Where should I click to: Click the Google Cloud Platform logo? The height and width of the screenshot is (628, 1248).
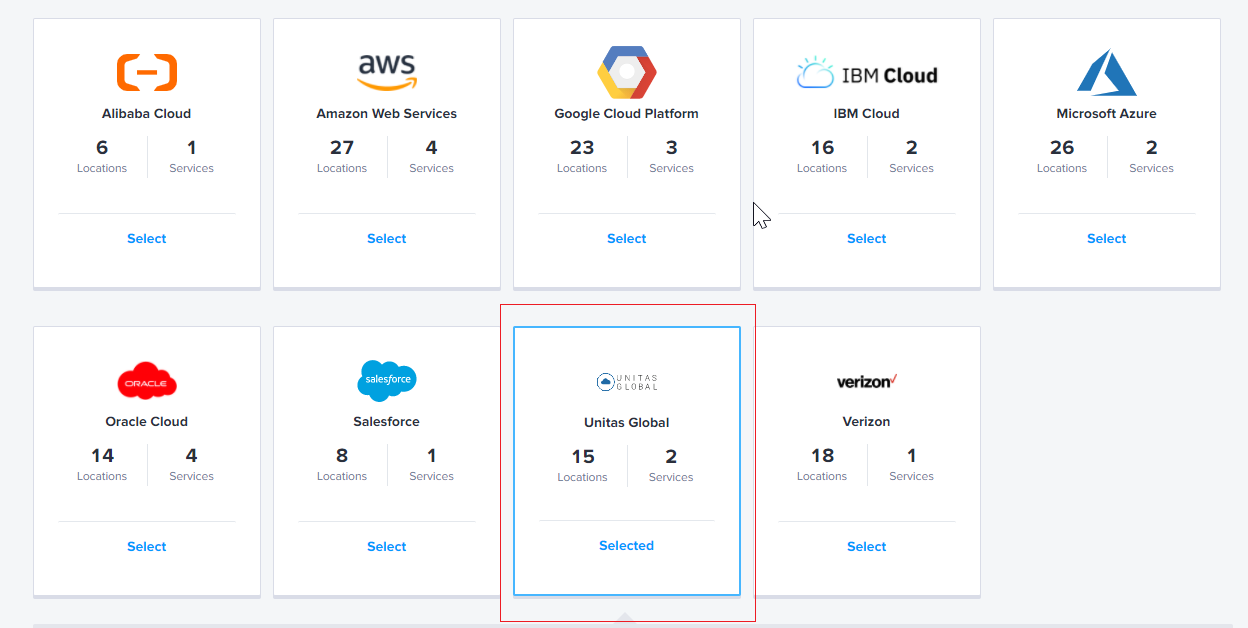coord(627,72)
